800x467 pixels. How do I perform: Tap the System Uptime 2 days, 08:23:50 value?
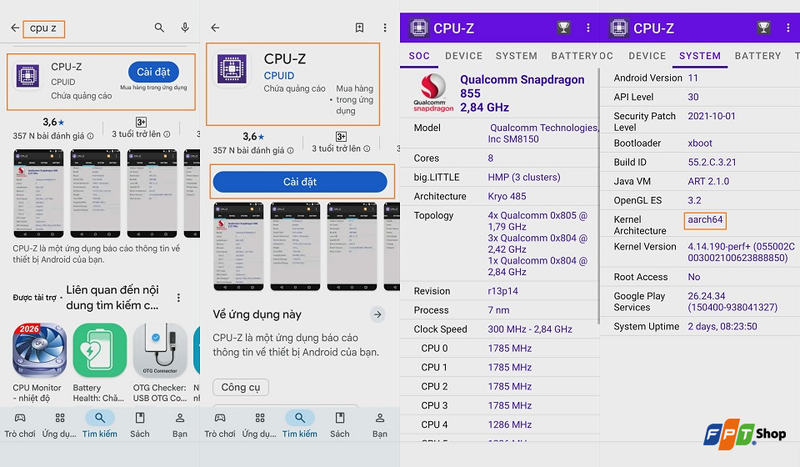click(x=722, y=326)
